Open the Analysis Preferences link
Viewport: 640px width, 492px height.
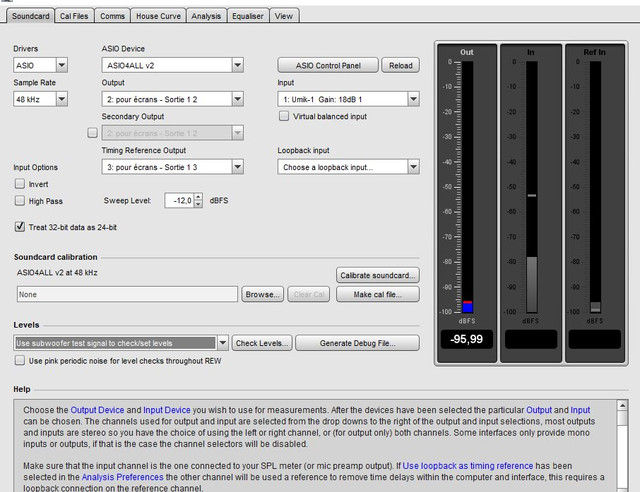122,477
